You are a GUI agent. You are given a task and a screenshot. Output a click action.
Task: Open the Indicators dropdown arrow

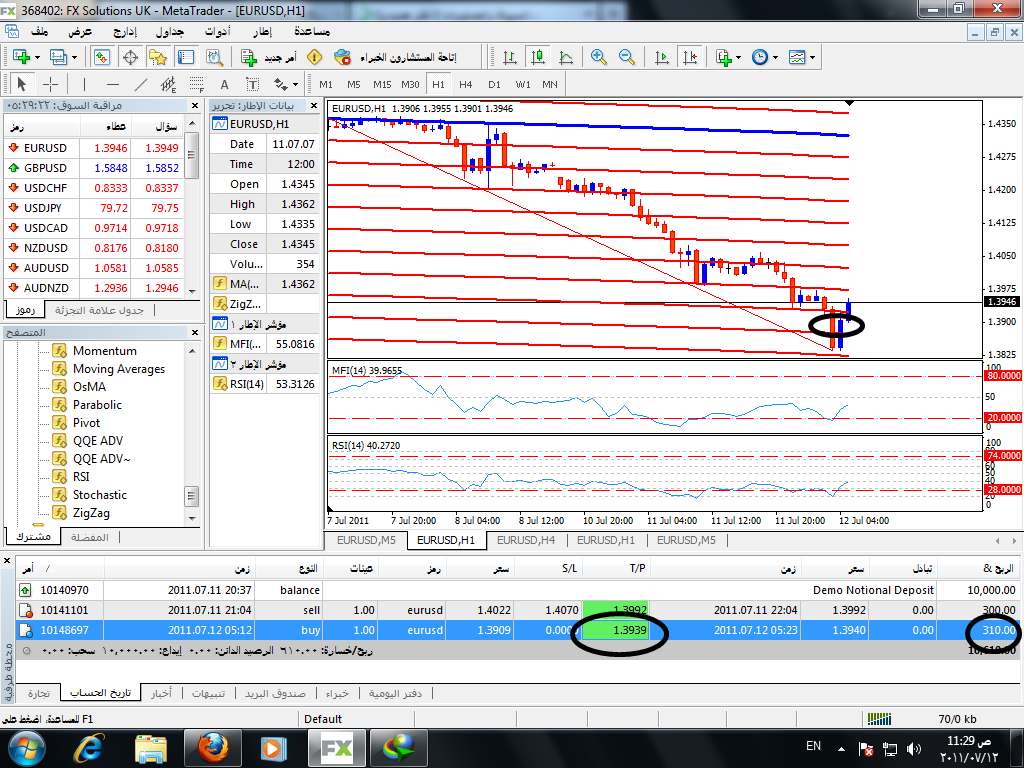pyautogui.click(x=739, y=57)
